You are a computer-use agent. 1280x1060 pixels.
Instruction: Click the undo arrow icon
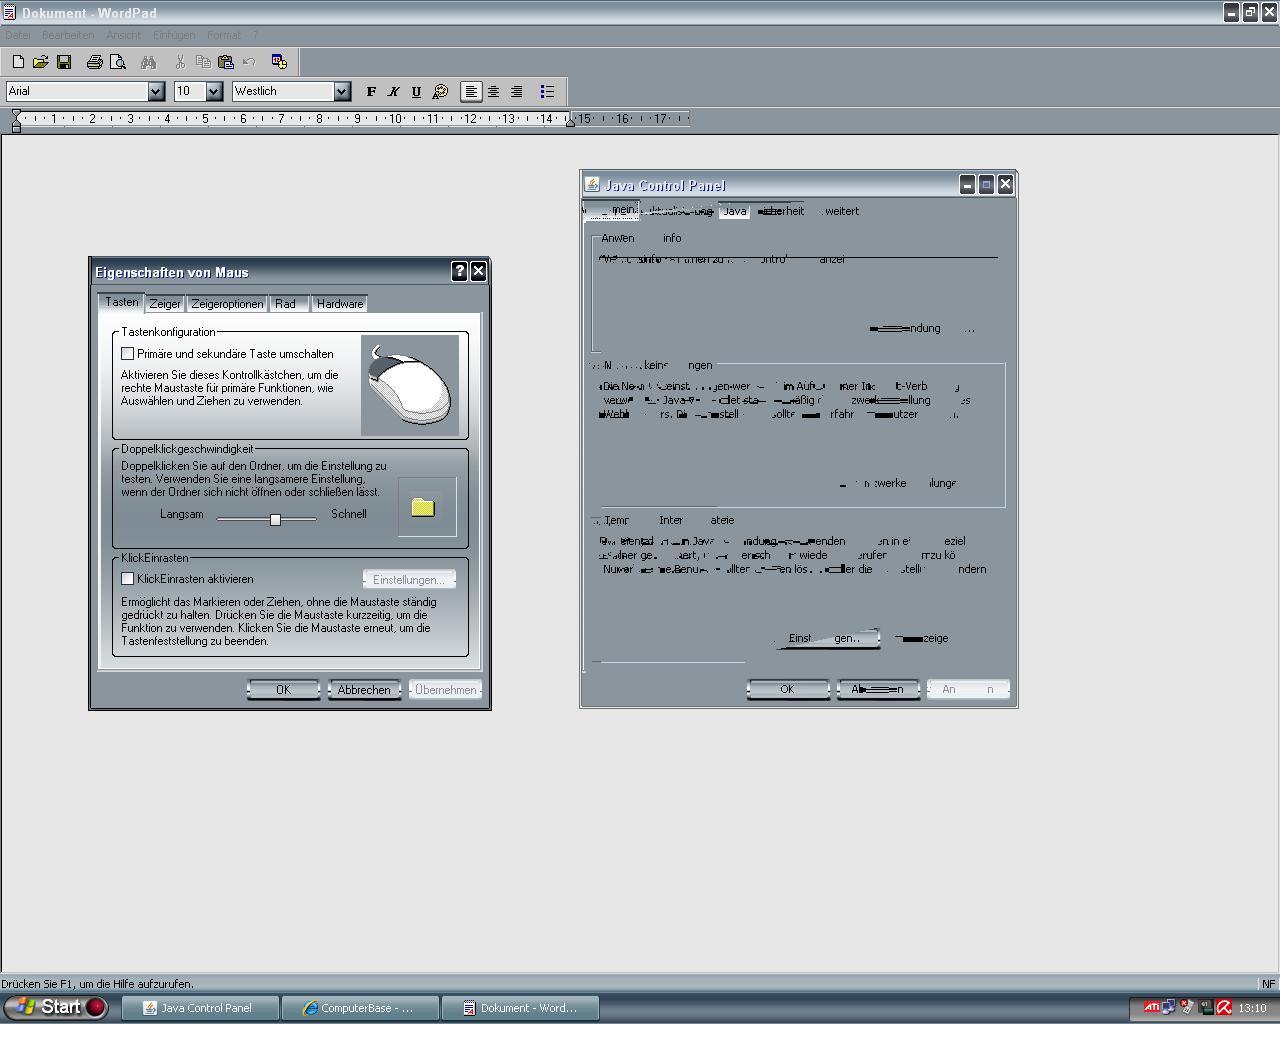click(249, 62)
